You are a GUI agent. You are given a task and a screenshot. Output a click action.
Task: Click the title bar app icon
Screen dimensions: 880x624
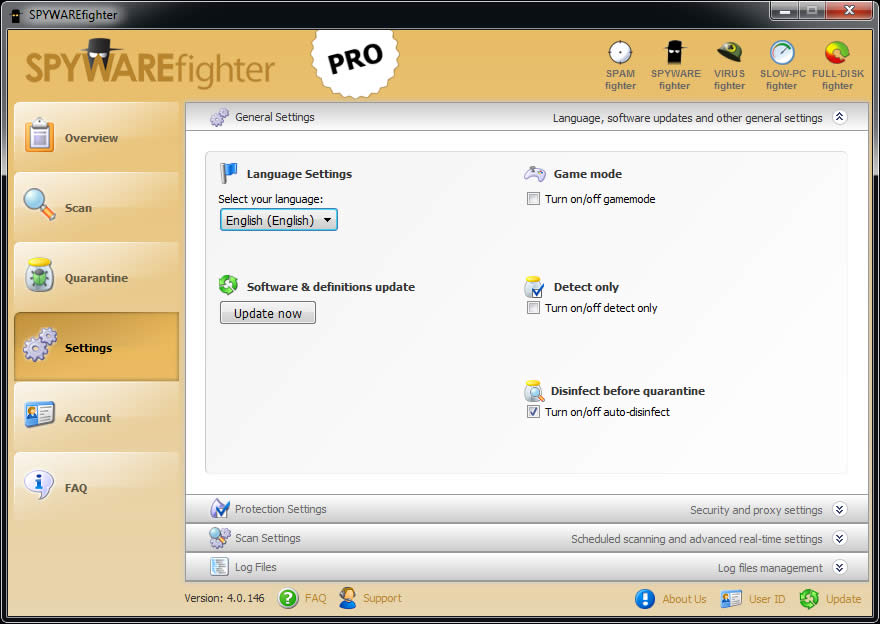coord(16,15)
